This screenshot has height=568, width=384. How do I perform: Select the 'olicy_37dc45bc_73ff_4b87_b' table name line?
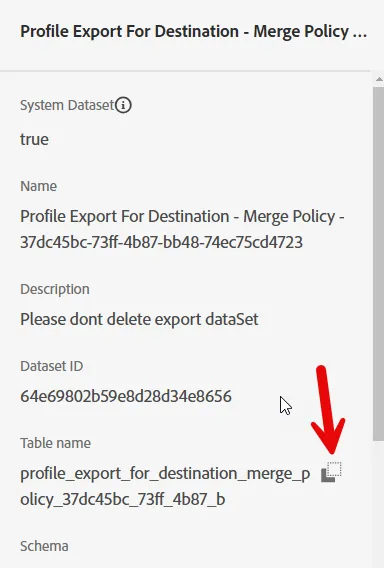[x=123, y=500]
